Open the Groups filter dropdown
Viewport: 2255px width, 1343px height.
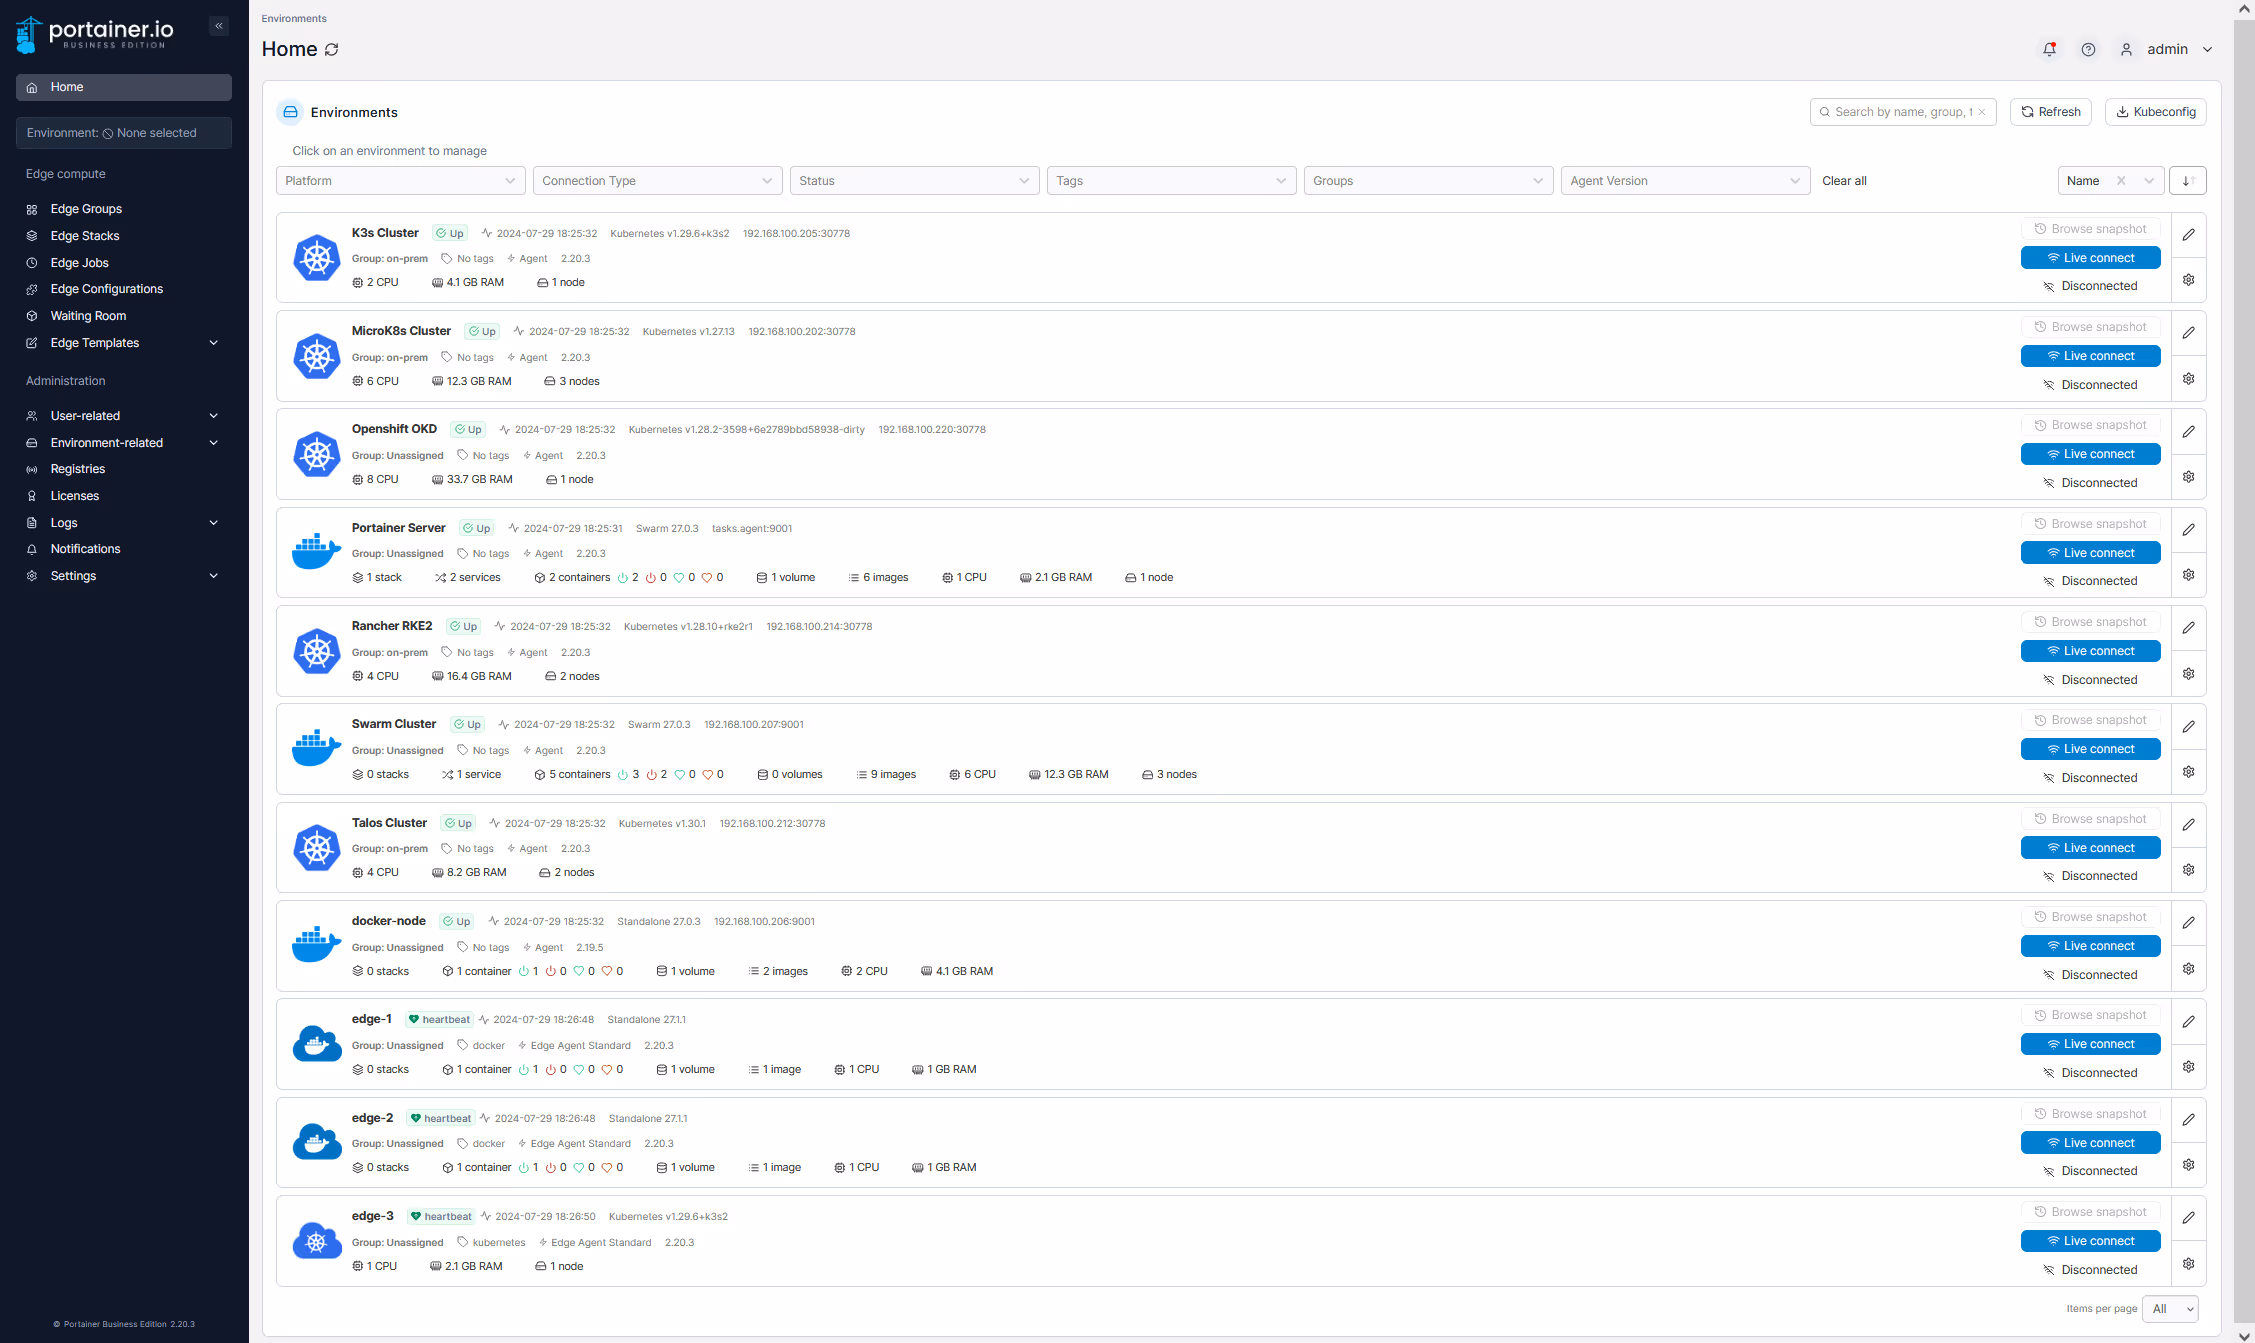click(1428, 181)
